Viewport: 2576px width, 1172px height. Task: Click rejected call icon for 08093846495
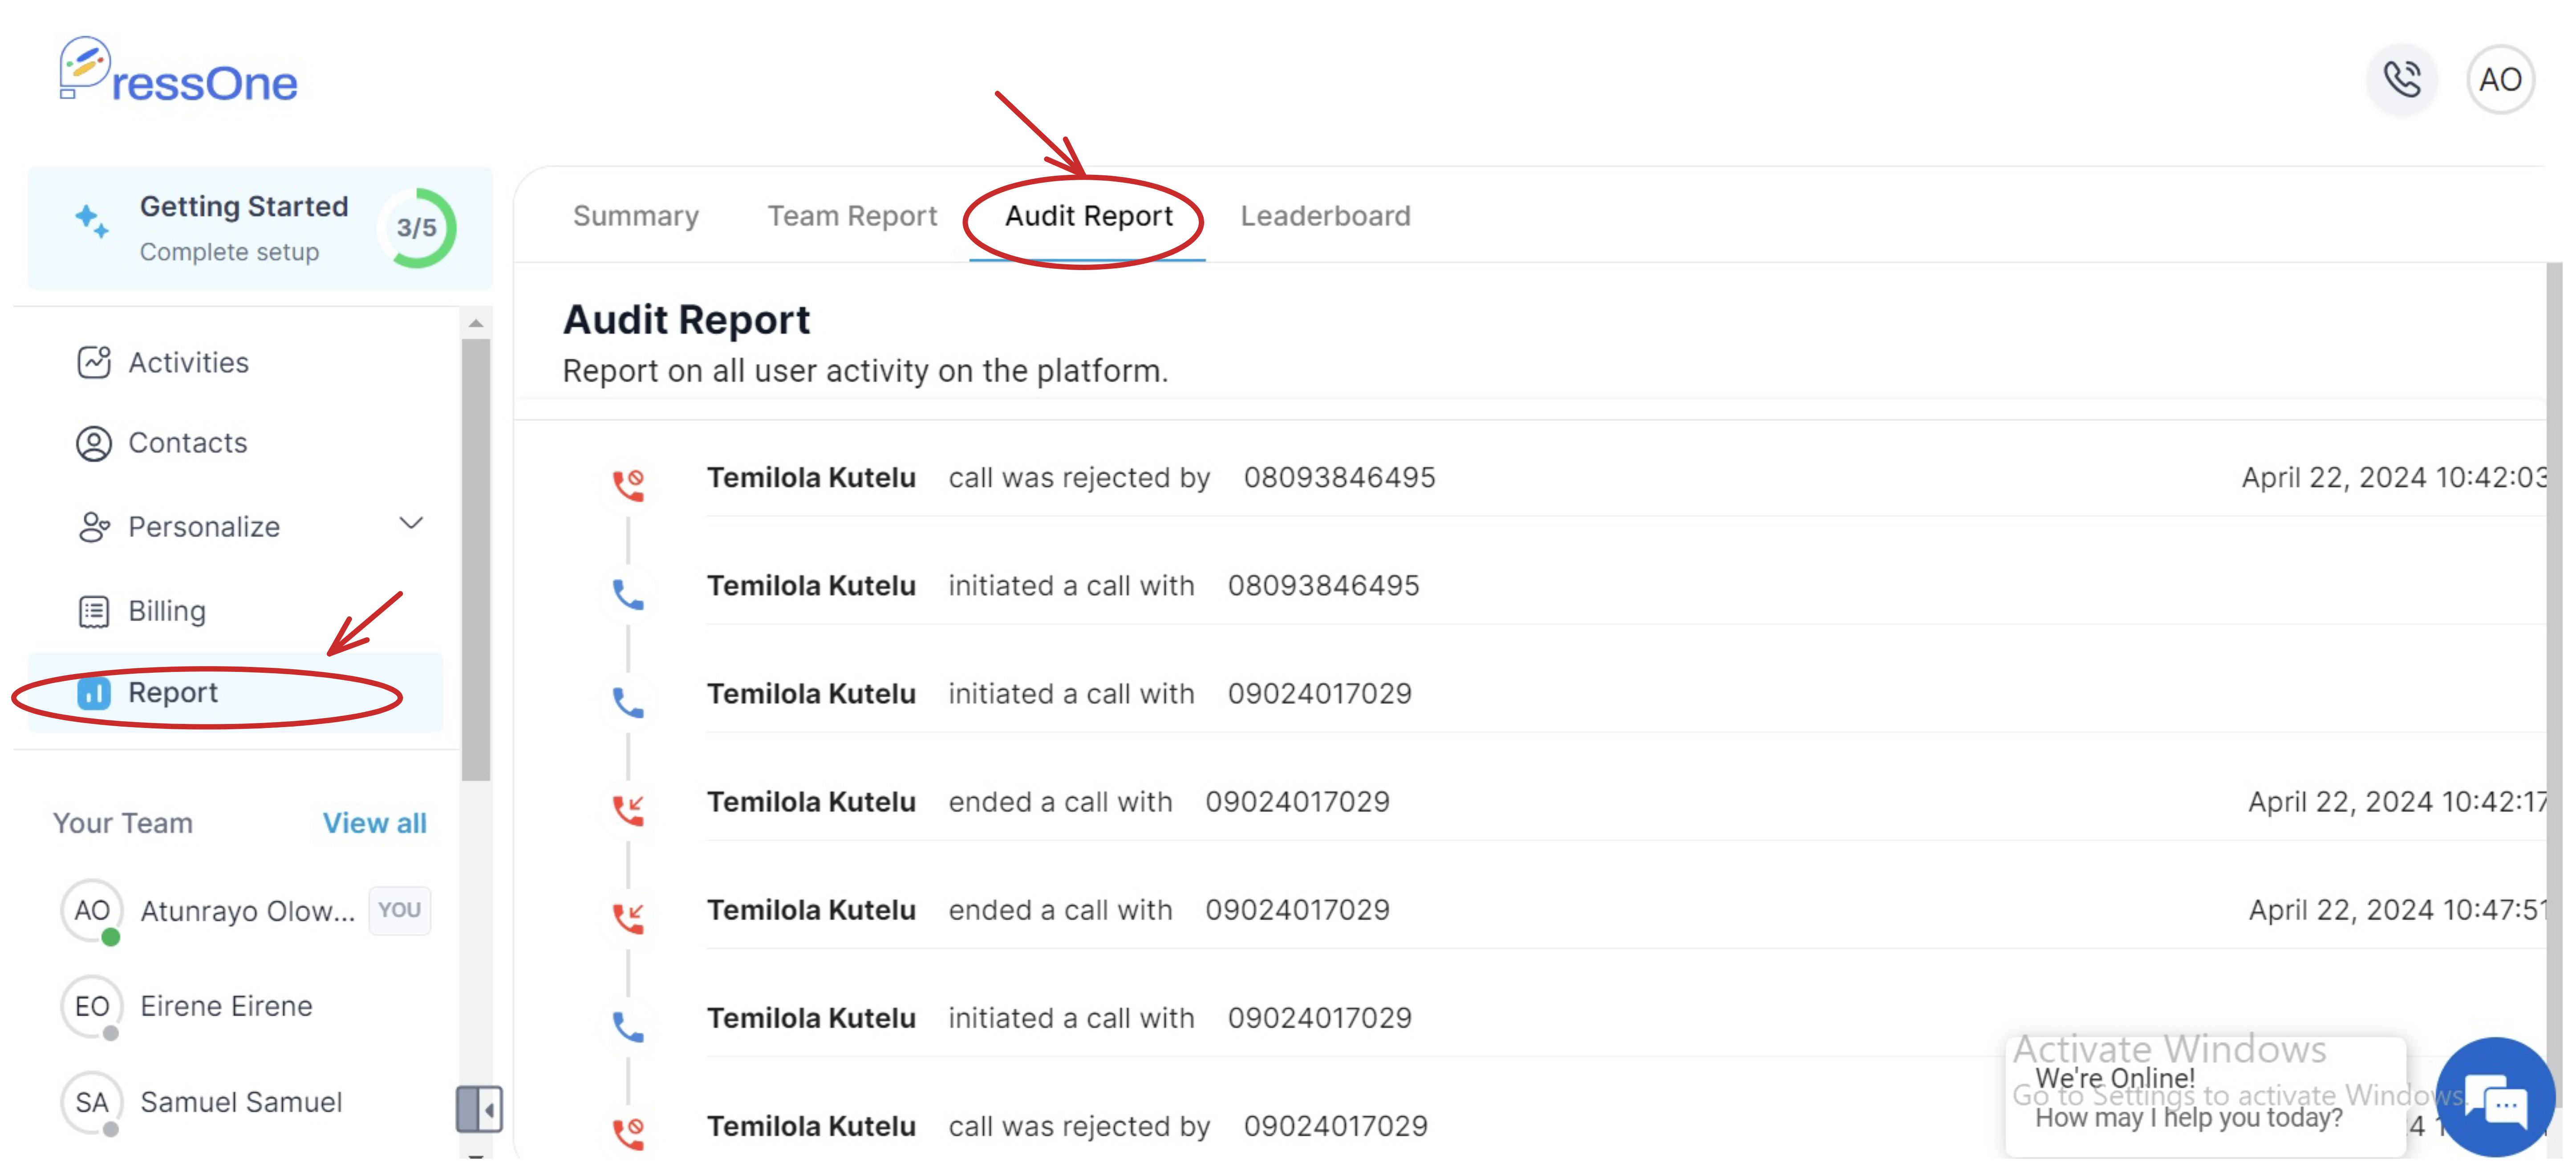(x=628, y=485)
